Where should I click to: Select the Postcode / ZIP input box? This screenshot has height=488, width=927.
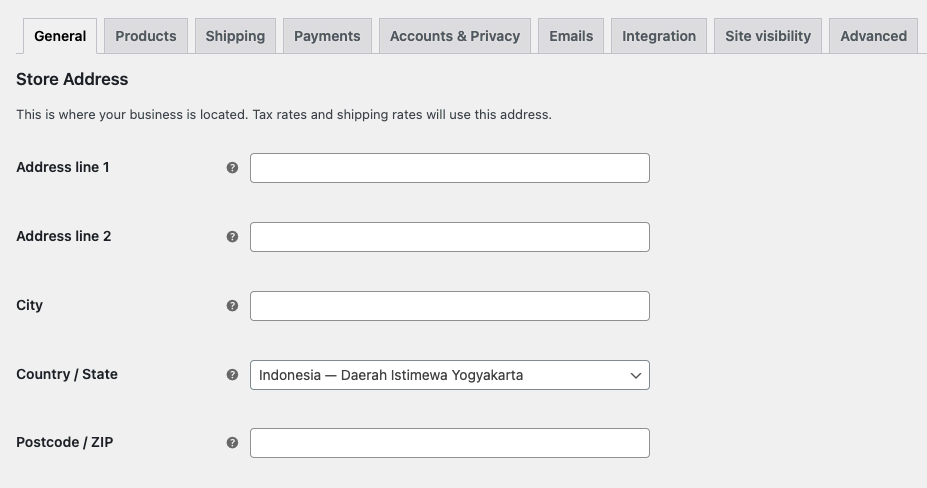[449, 443]
